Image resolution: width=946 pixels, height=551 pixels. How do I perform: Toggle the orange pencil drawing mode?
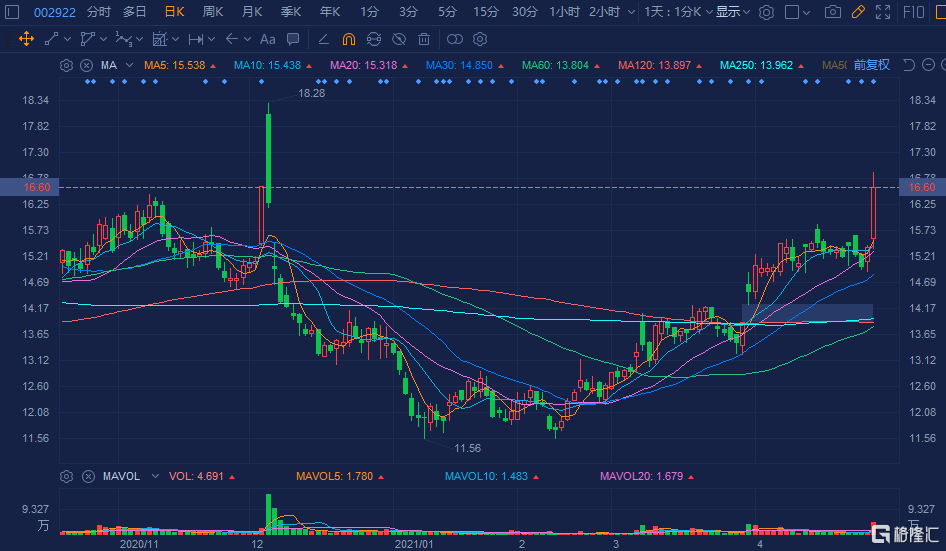857,12
